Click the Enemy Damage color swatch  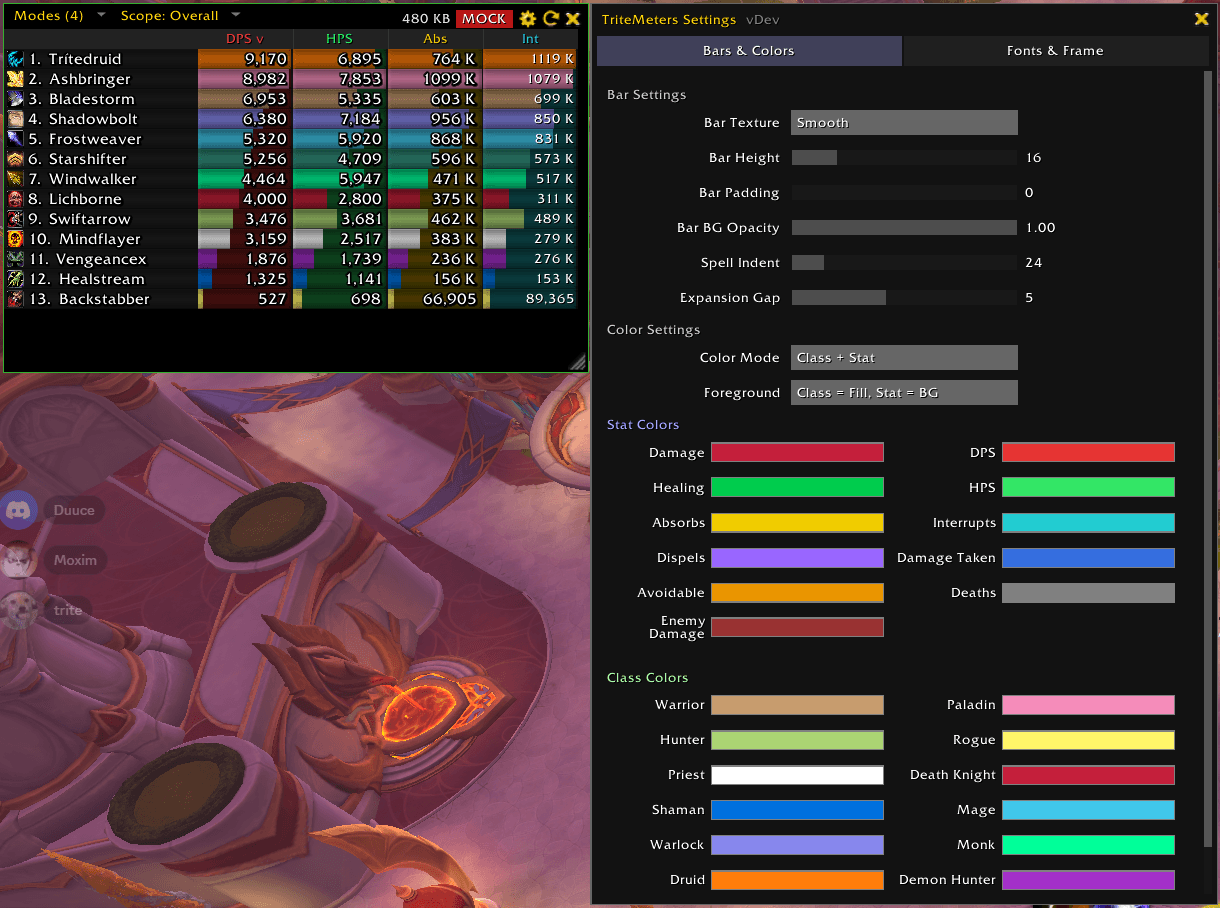[x=797, y=628]
